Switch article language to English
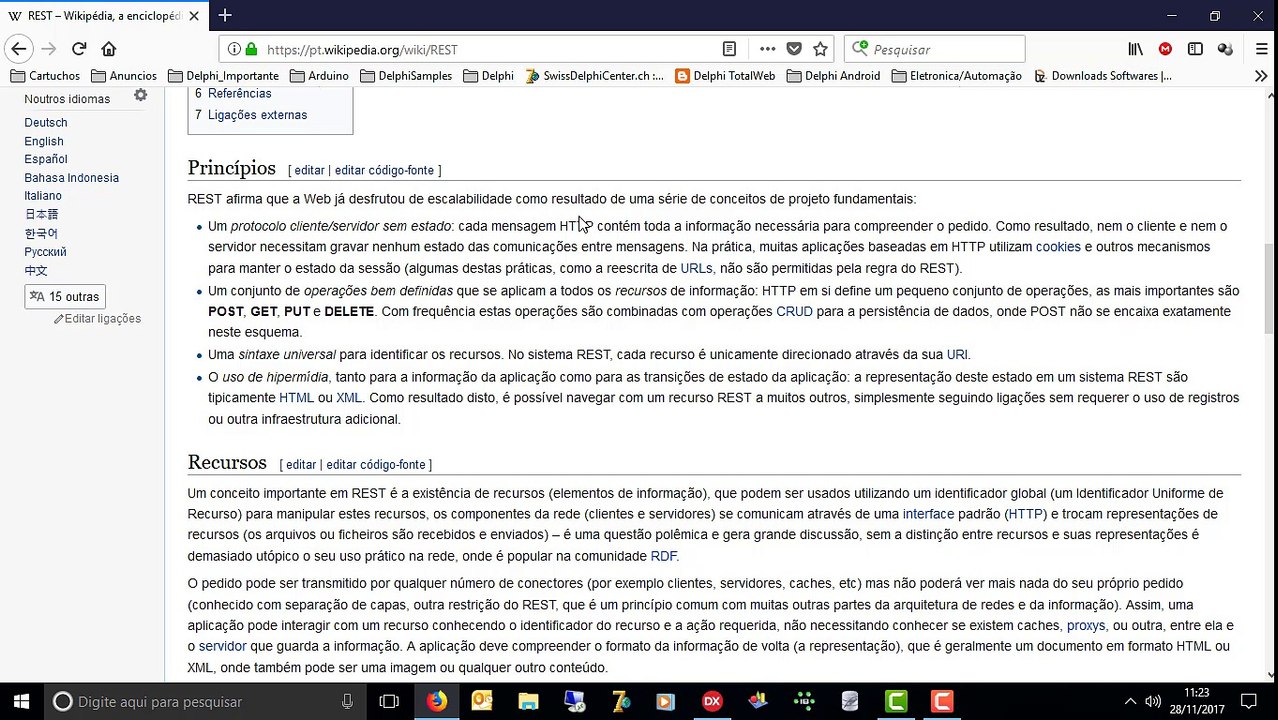Screen dimensions: 1278x720 click(44, 141)
